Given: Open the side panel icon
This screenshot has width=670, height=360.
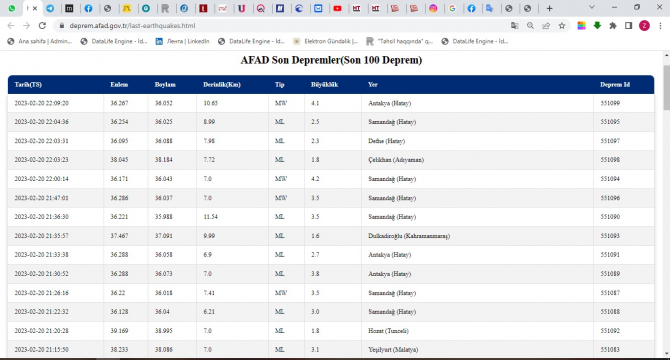Looking at the screenshot, I should click(628, 26).
